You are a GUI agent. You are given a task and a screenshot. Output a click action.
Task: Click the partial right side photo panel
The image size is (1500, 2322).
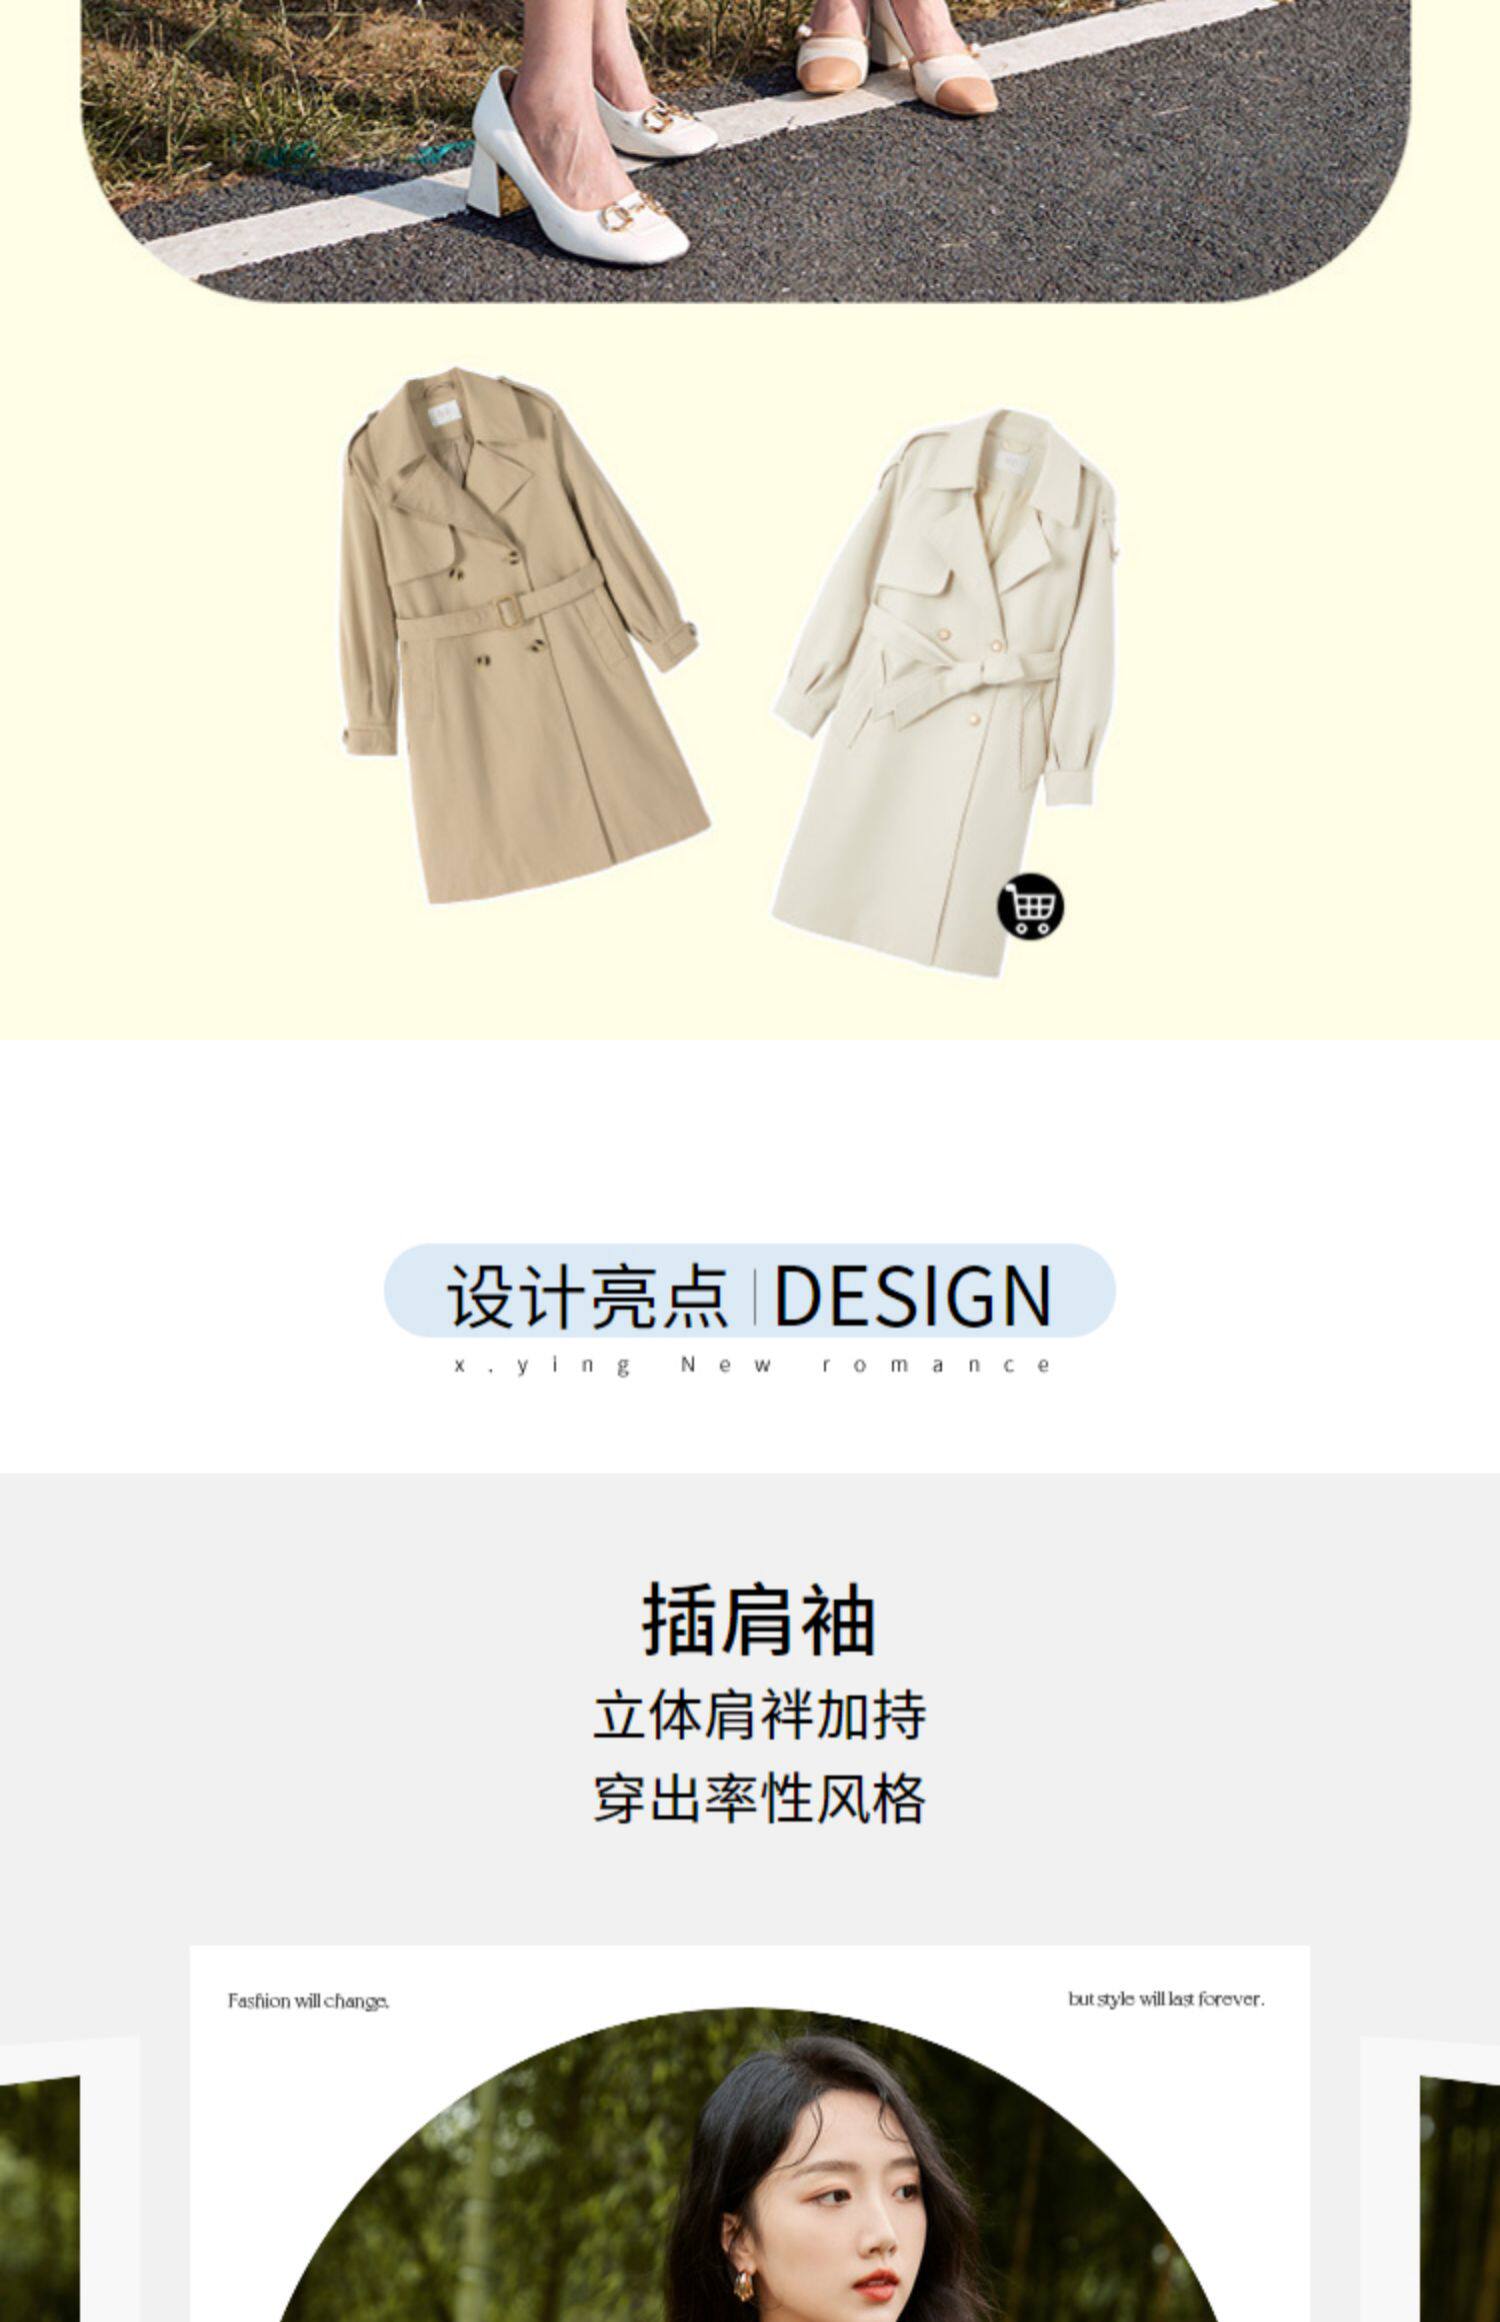(1460, 2199)
